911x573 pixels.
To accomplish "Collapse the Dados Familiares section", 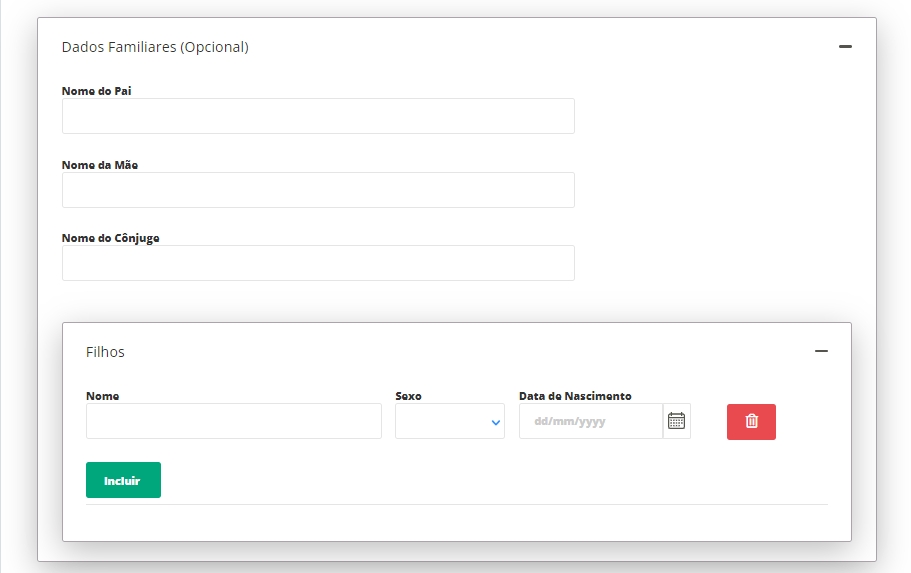I will pos(845,47).
